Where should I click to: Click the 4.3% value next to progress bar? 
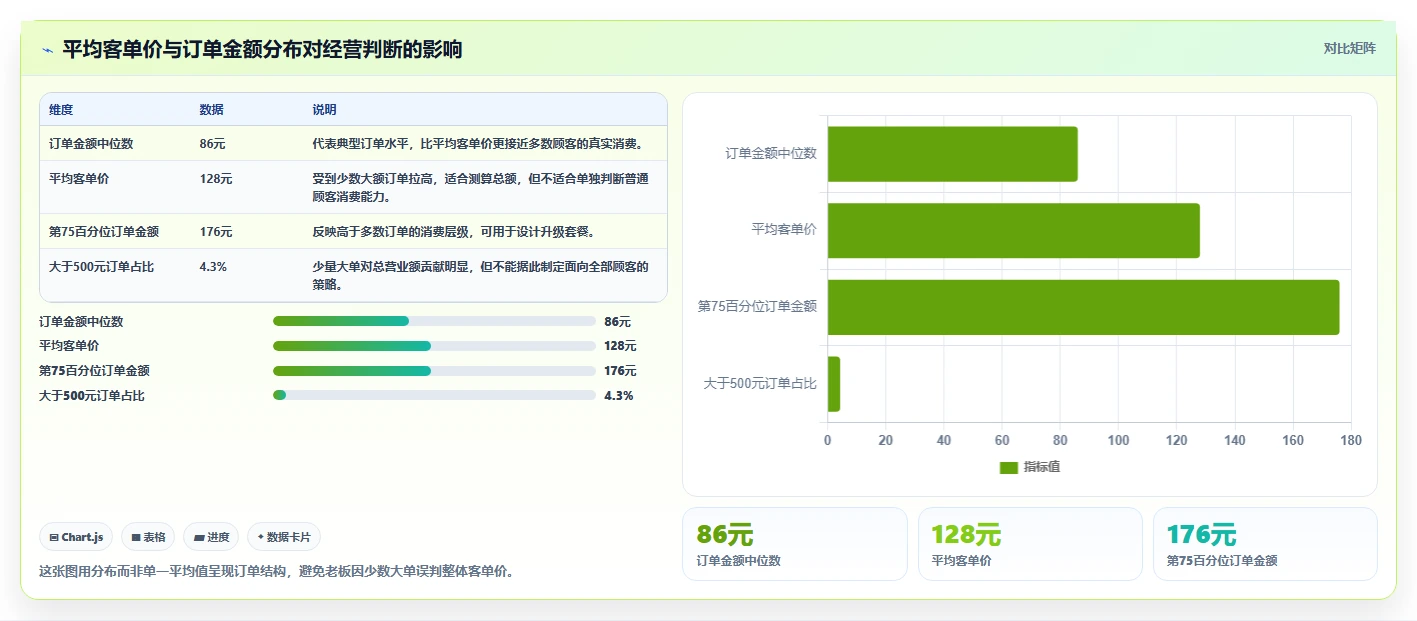click(618, 396)
